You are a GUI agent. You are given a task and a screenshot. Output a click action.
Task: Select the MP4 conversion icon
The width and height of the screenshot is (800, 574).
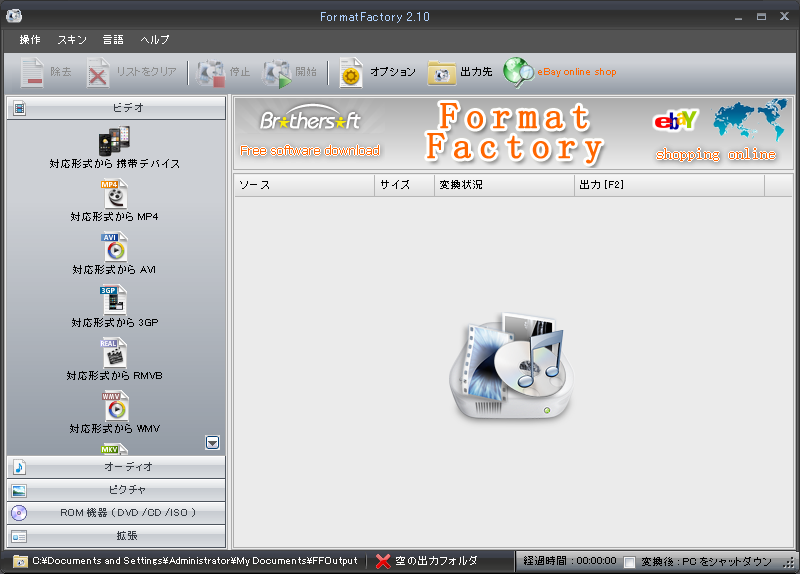click(x=114, y=194)
